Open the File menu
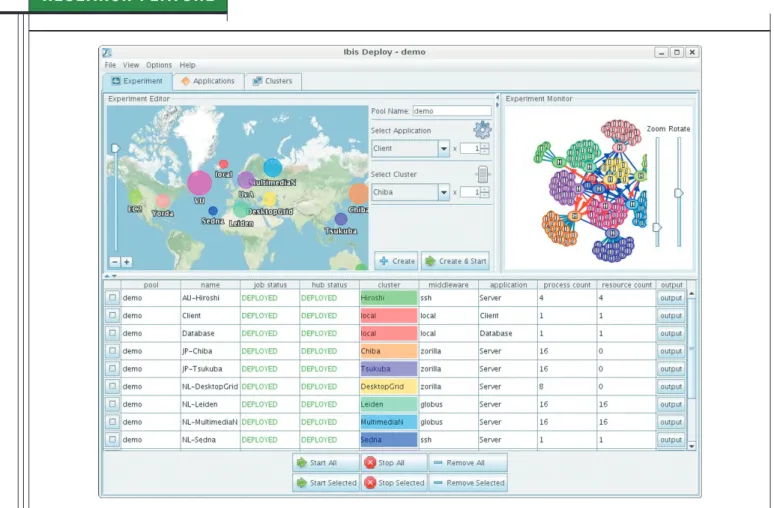 pyautogui.click(x=110, y=65)
